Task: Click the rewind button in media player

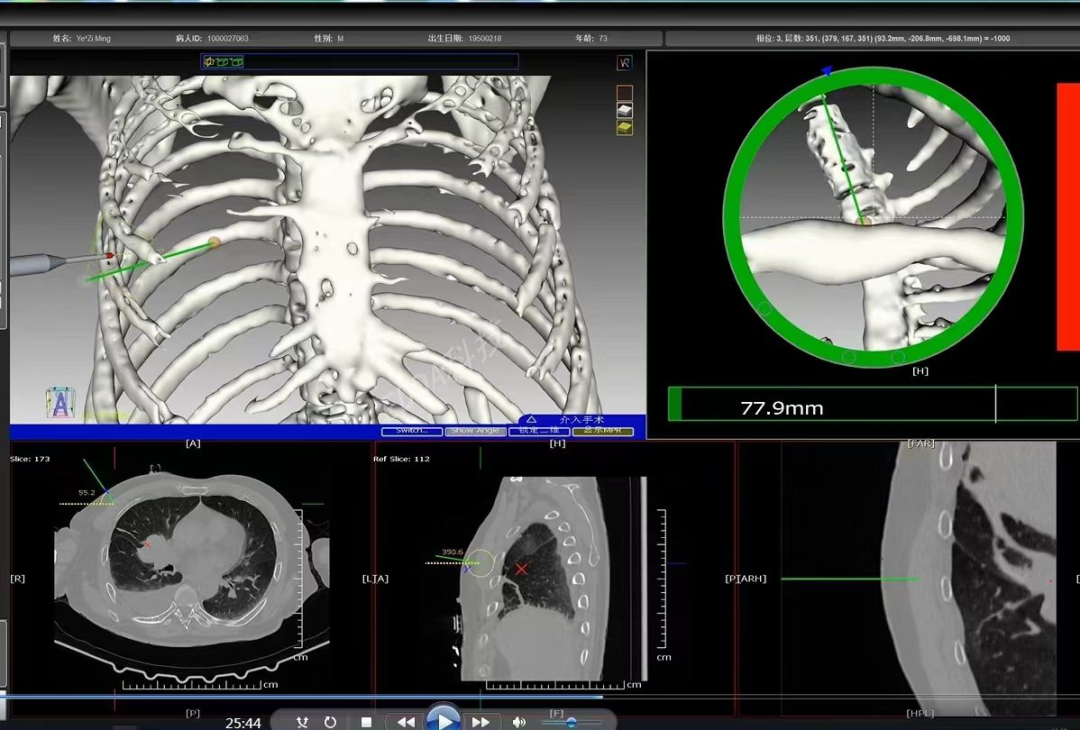Action: point(406,722)
